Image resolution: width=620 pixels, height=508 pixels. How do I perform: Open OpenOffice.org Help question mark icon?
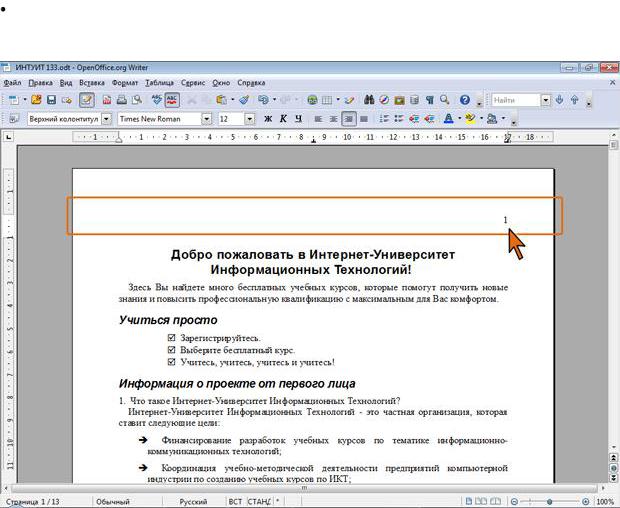click(465, 100)
